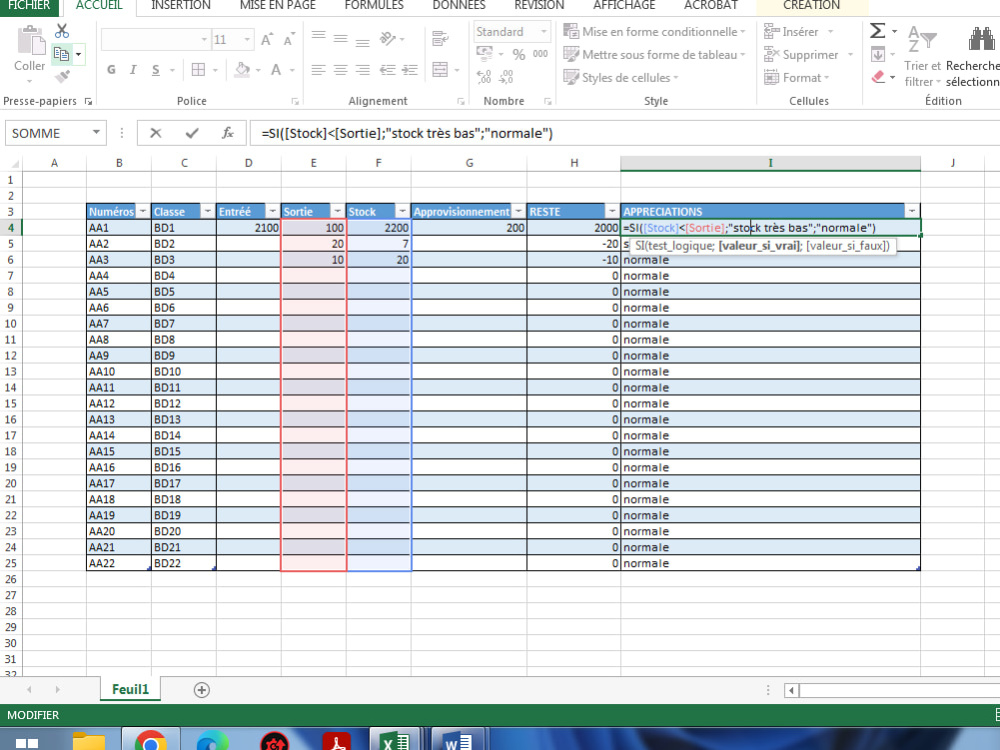1000x750 pixels.
Task: Click the font color A icon
Action: coord(276,70)
